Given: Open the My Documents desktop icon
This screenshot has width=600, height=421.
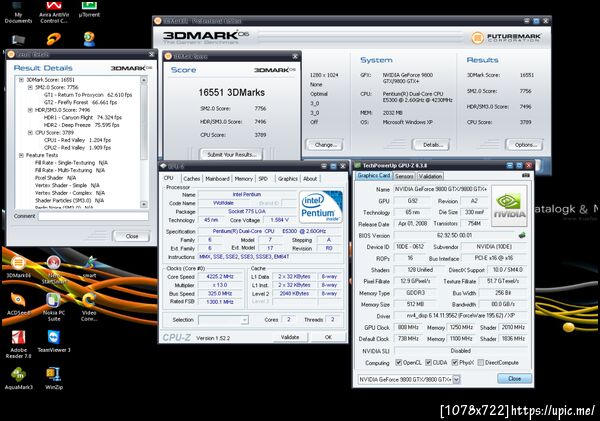Looking at the screenshot, I should pos(18,12).
